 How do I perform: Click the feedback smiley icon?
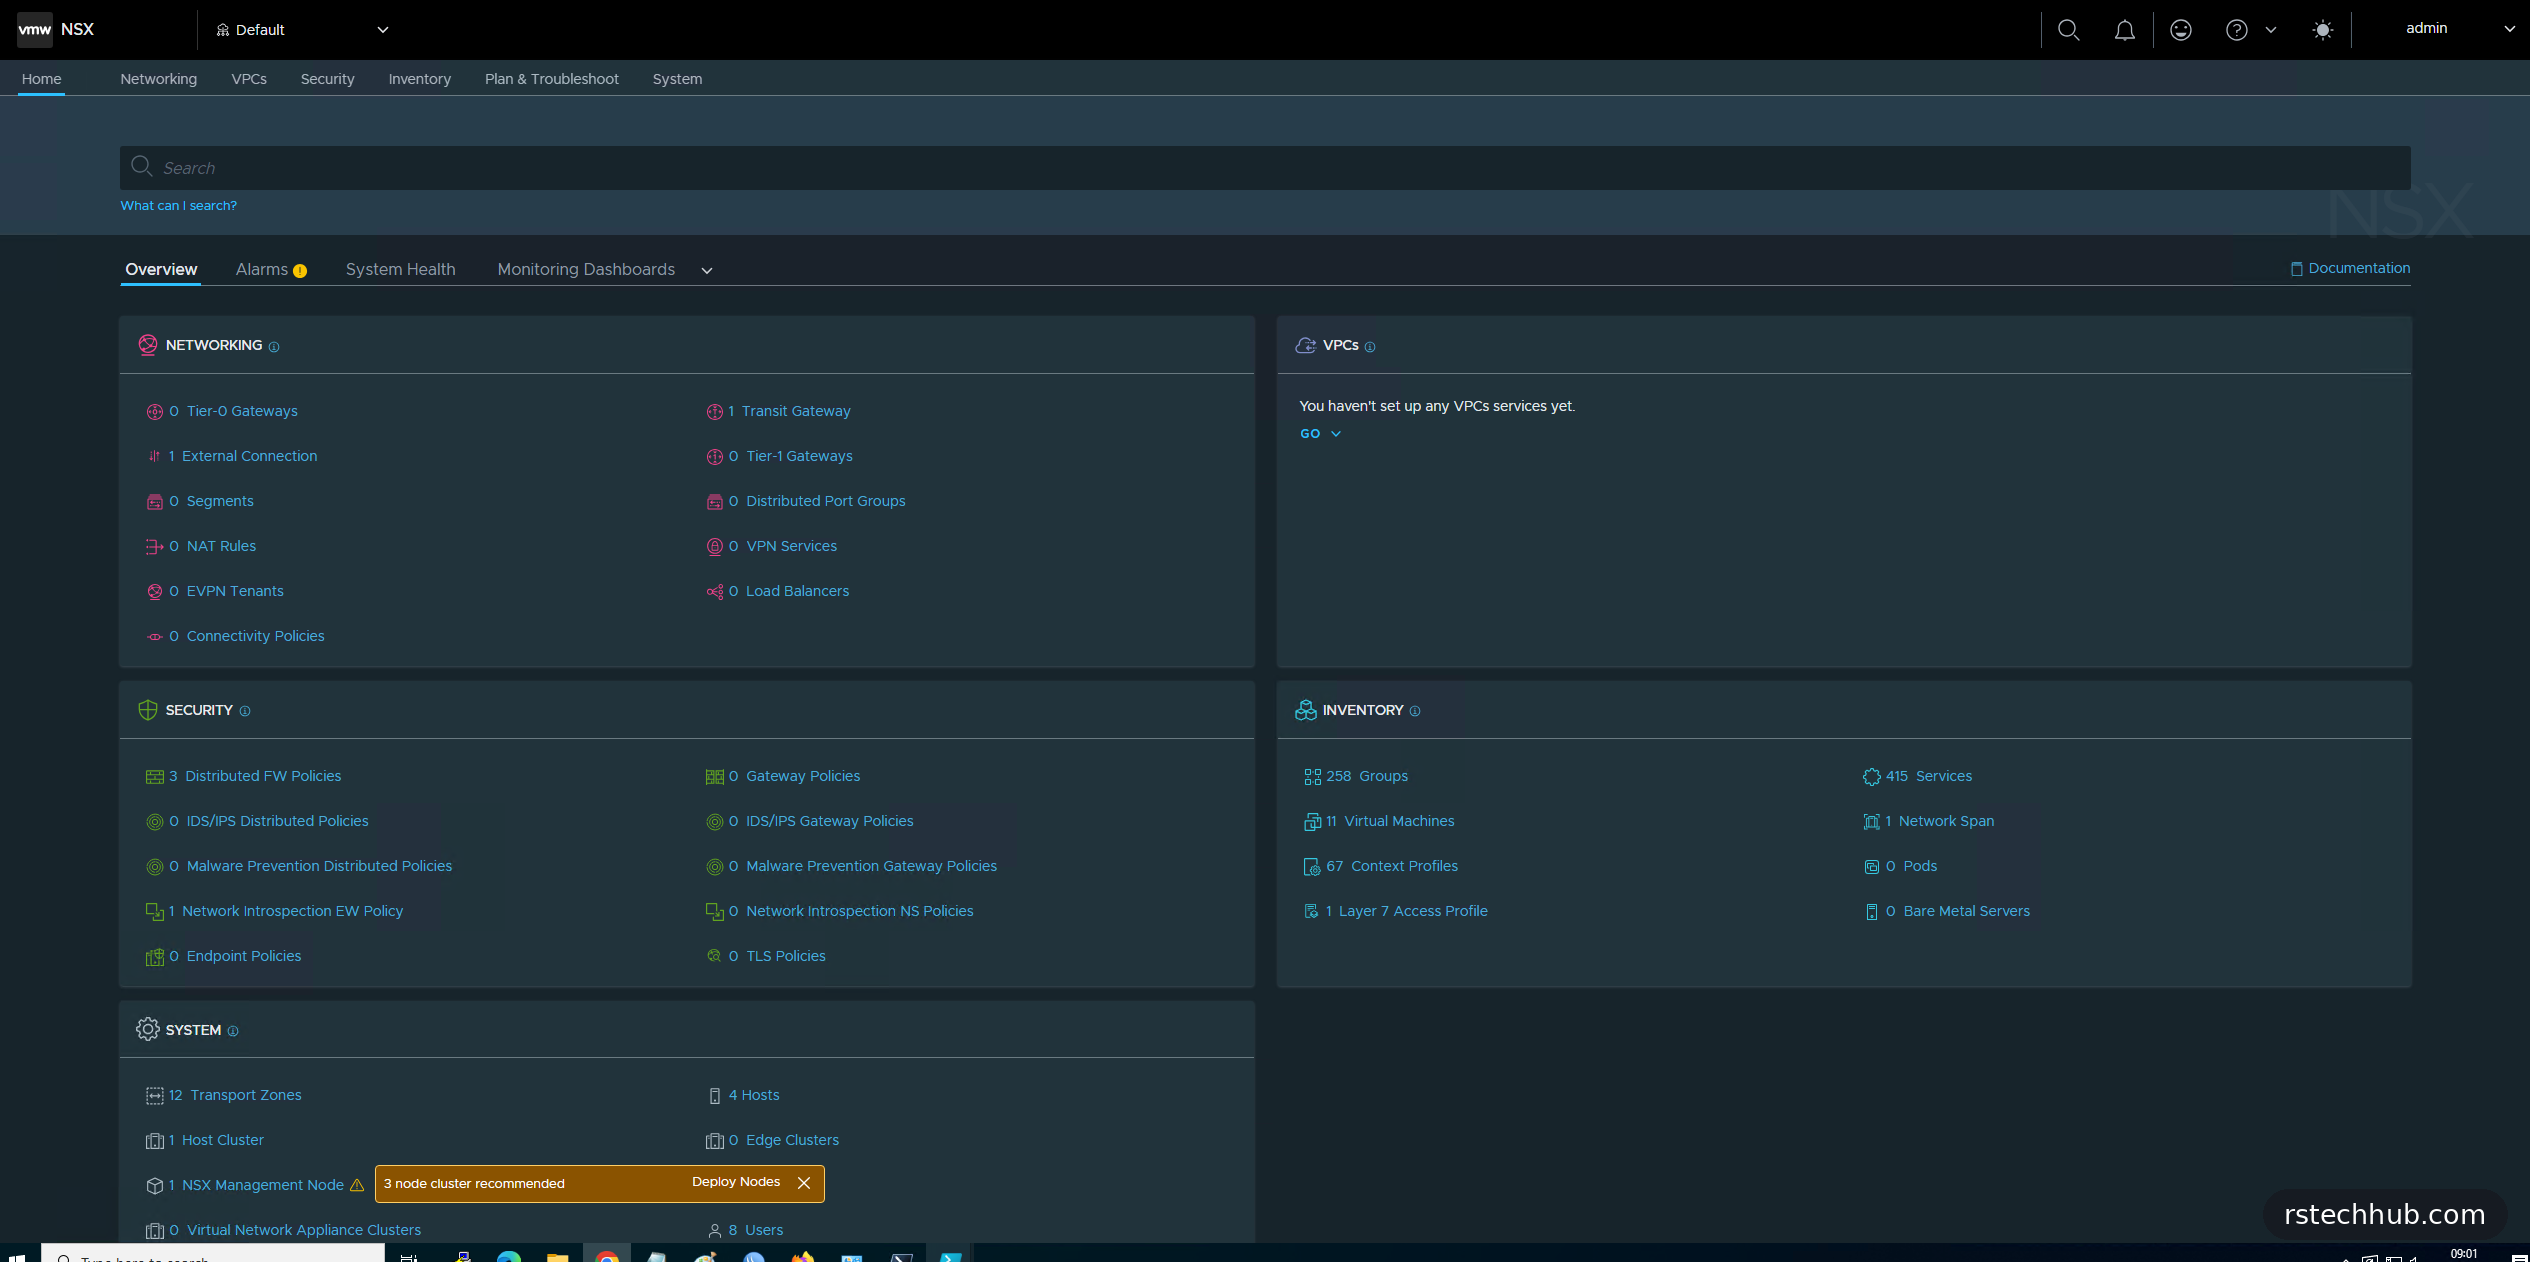coord(2180,30)
